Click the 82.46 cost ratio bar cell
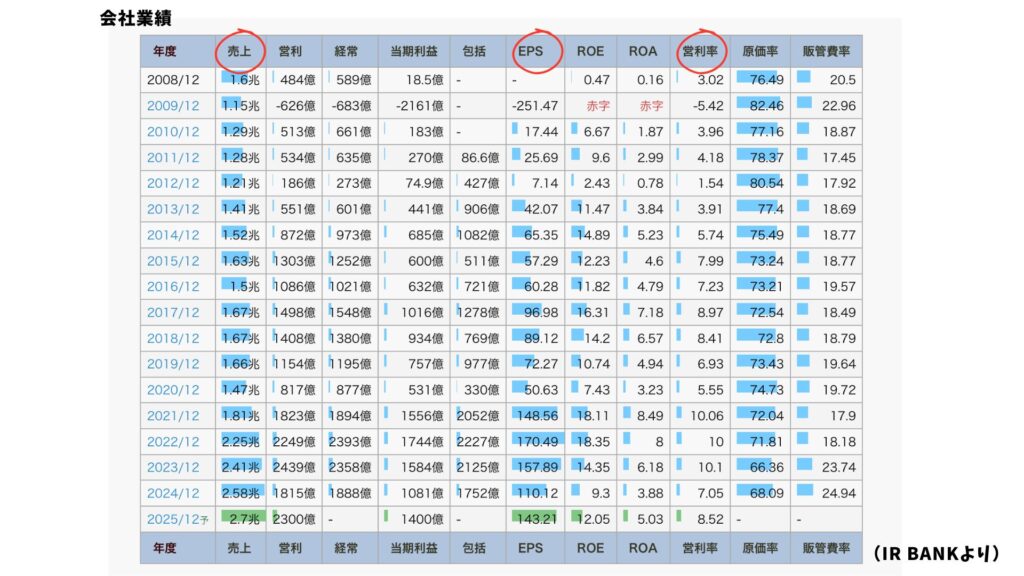Image resolution: width=1024 pixels, height=576 pixels. pyautogui.click(x=761, y=105)
